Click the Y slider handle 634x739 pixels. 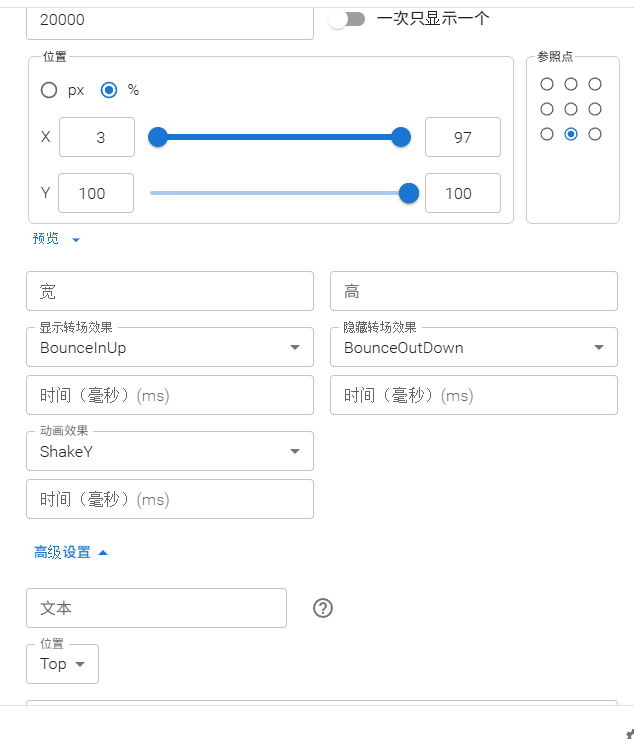click(409, 193)
